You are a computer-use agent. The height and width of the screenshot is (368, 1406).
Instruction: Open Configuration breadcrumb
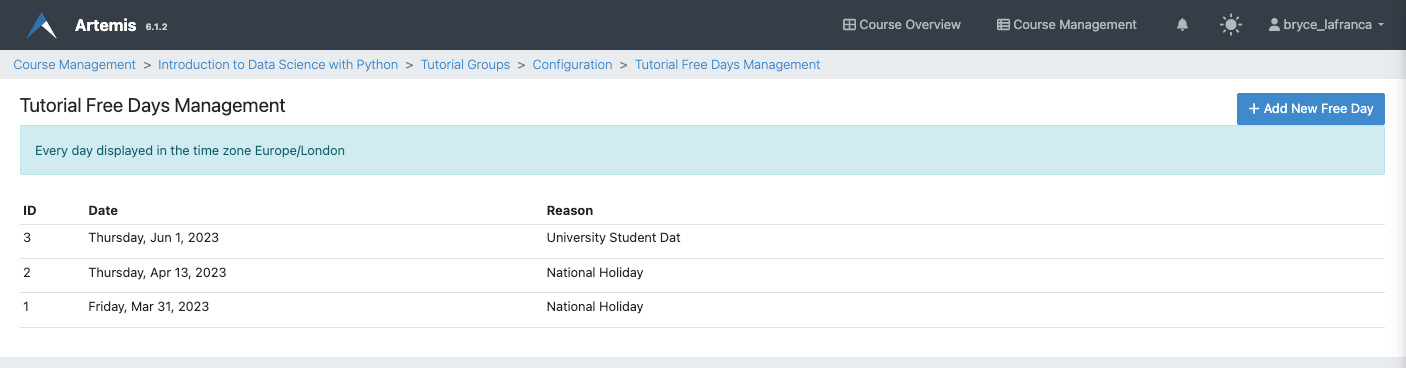pyautogui.click(x=572, y=65)
